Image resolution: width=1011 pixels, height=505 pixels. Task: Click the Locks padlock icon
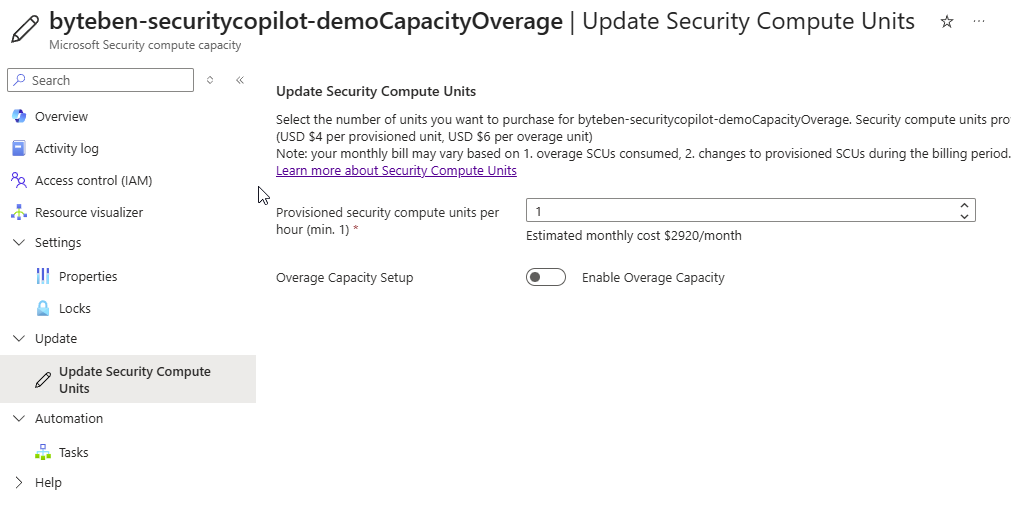tap(43, 309)
